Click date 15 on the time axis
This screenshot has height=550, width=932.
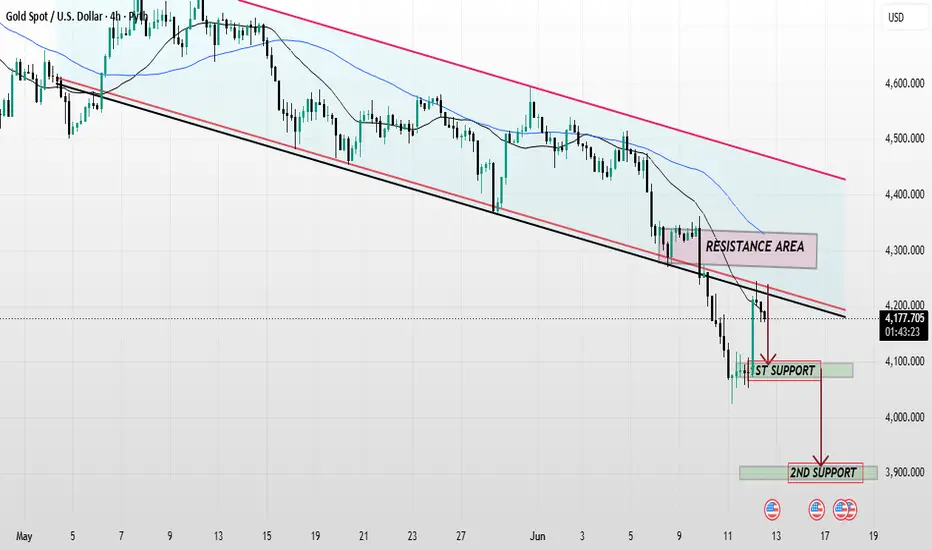[266, 536]
